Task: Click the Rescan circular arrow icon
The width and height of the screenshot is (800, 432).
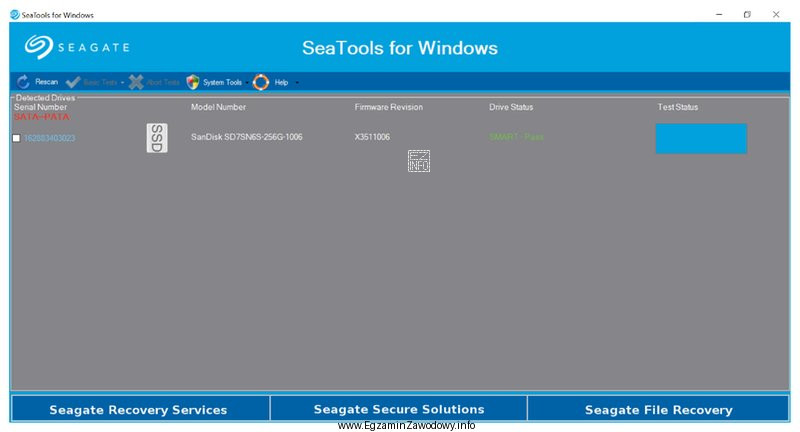Action: [23, 82]
